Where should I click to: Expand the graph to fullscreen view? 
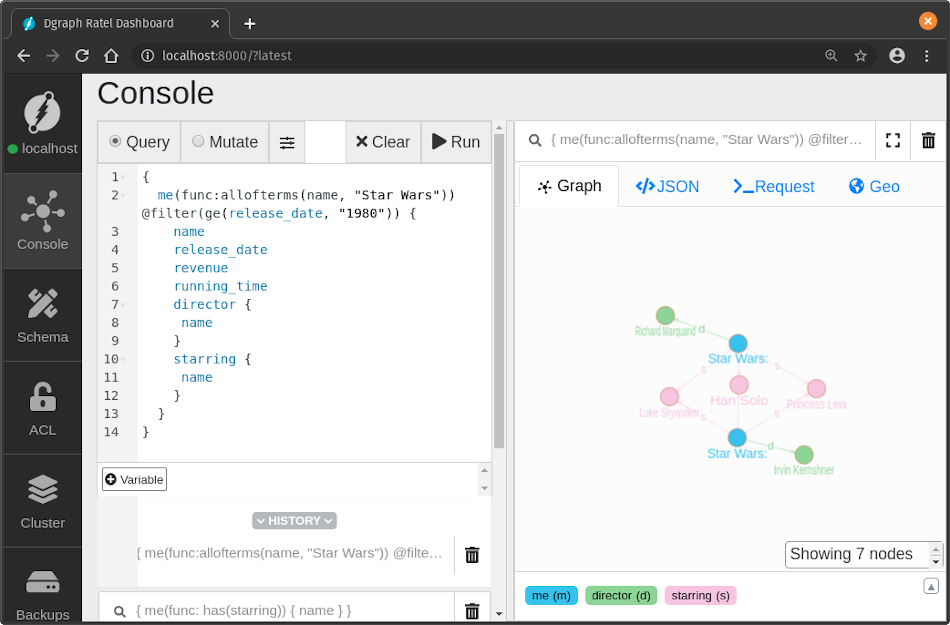click(892, 140)
